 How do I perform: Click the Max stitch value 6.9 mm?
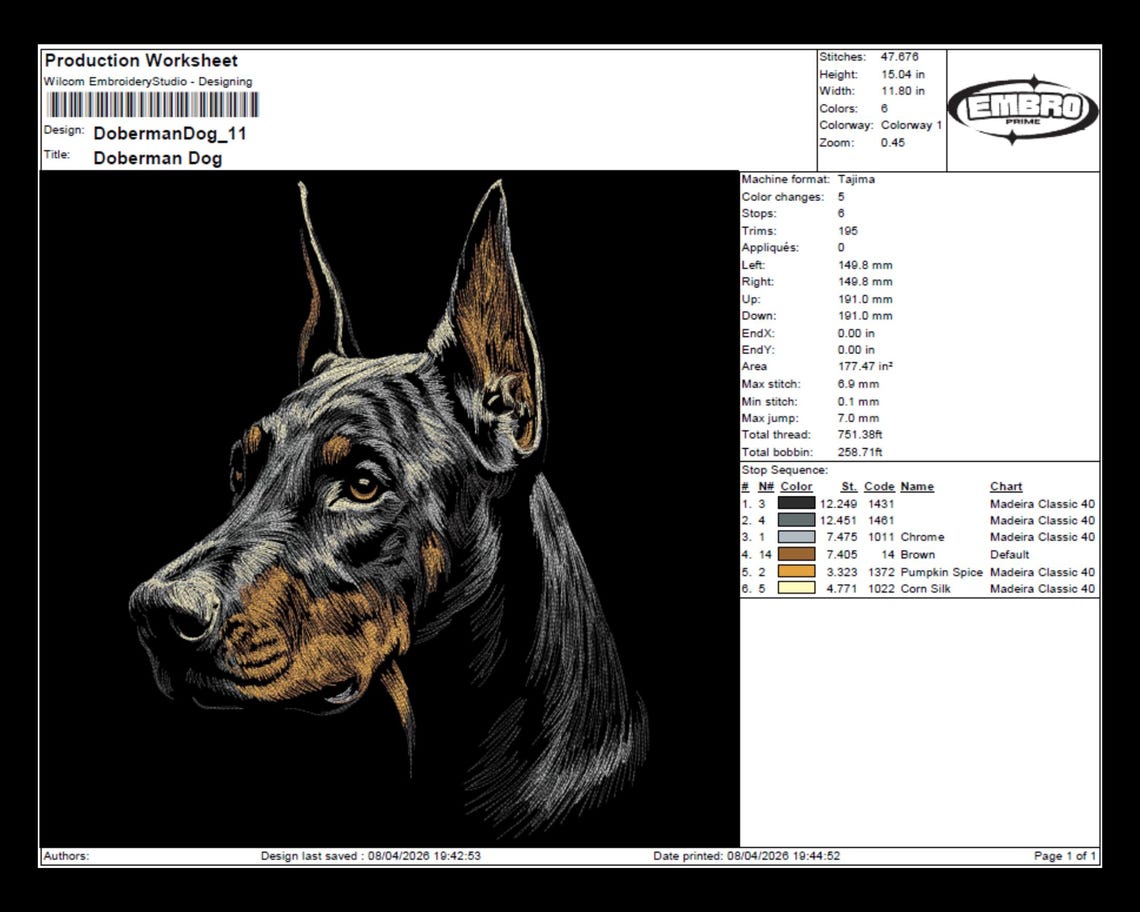point(859,384)
